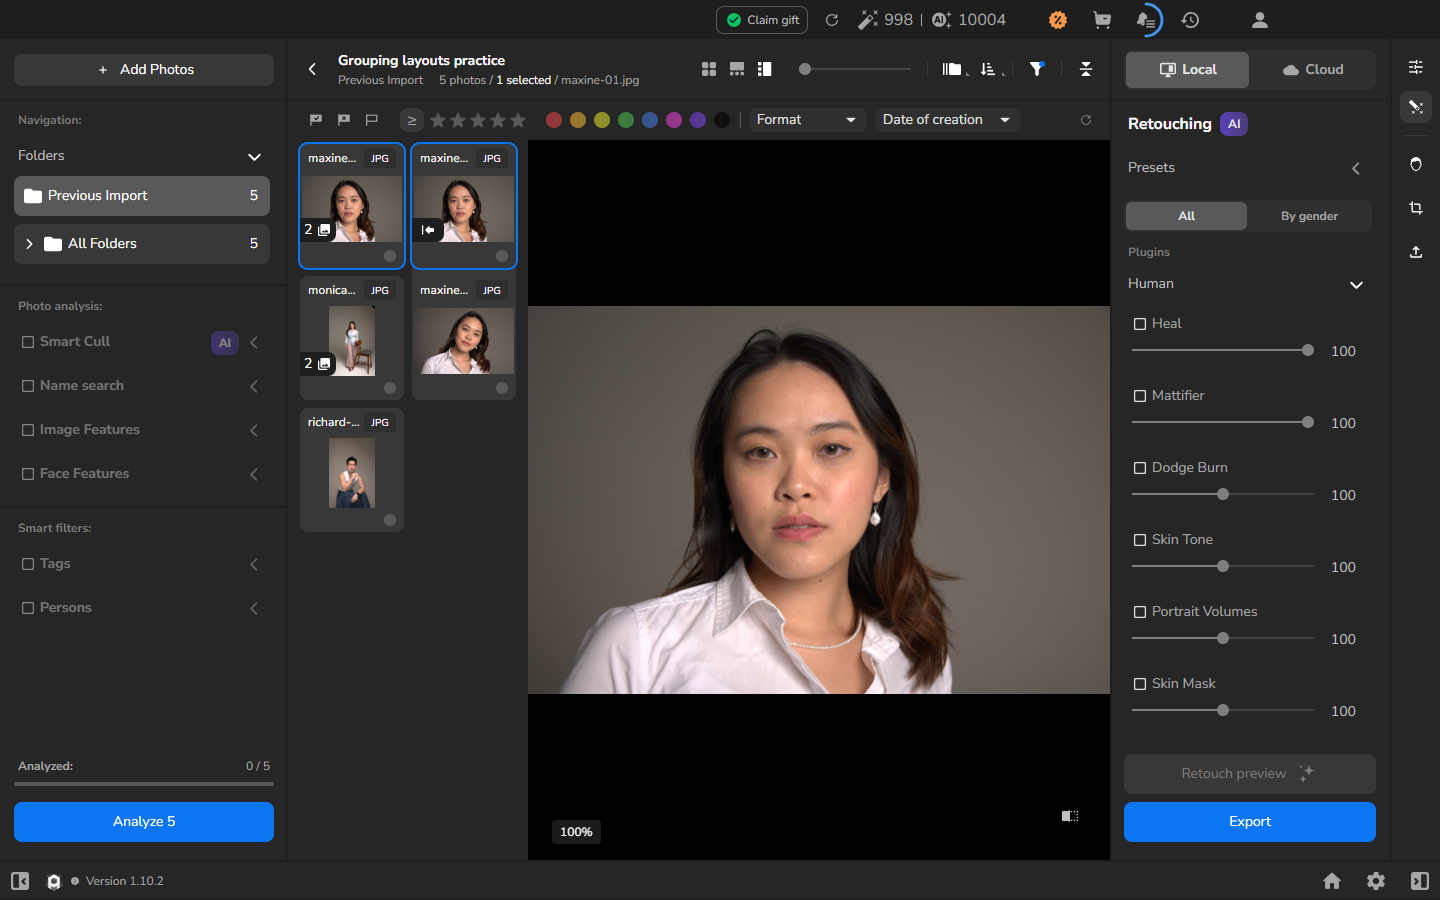The width and height of the screenshot is (1440, 900).
Task: Expand the Tags filter chevron
Action: click(254, 565)
